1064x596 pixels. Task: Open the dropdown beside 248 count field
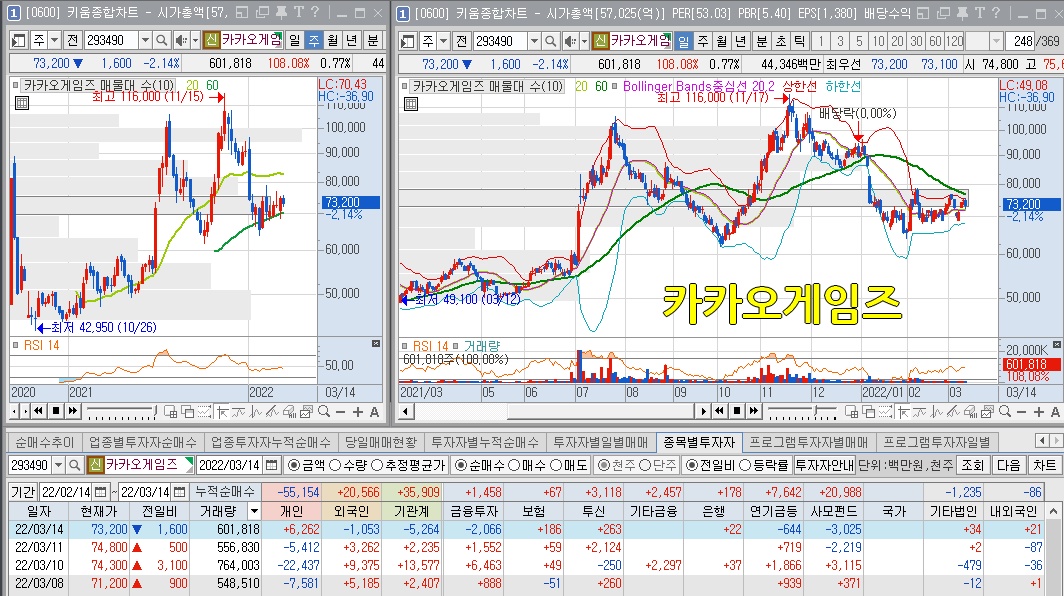point(996,41)
